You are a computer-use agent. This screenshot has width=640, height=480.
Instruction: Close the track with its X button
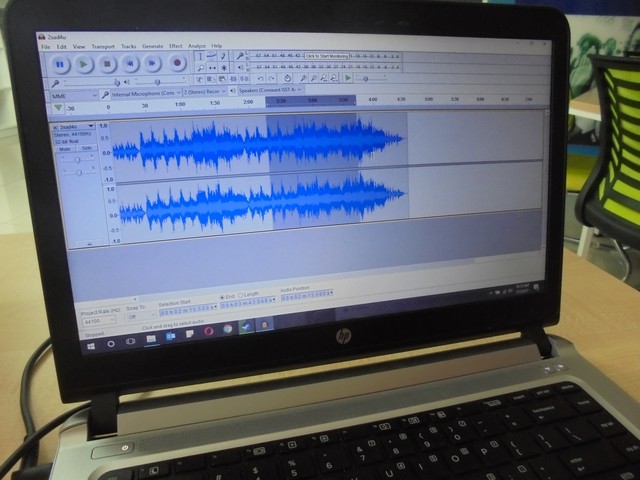point(55,127)
